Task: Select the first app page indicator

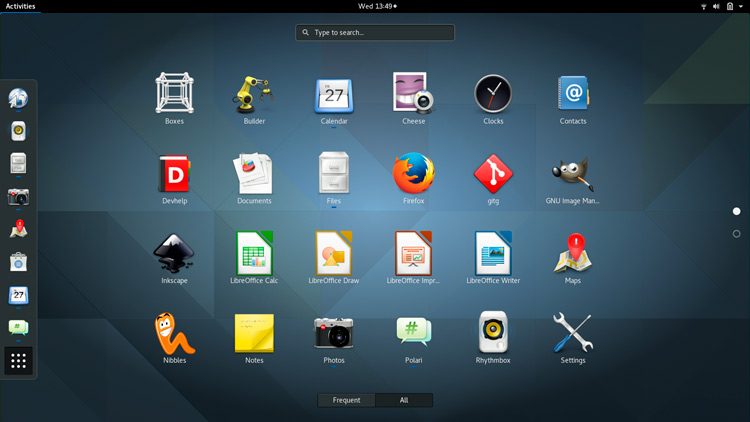Action: tap(737, 211)
